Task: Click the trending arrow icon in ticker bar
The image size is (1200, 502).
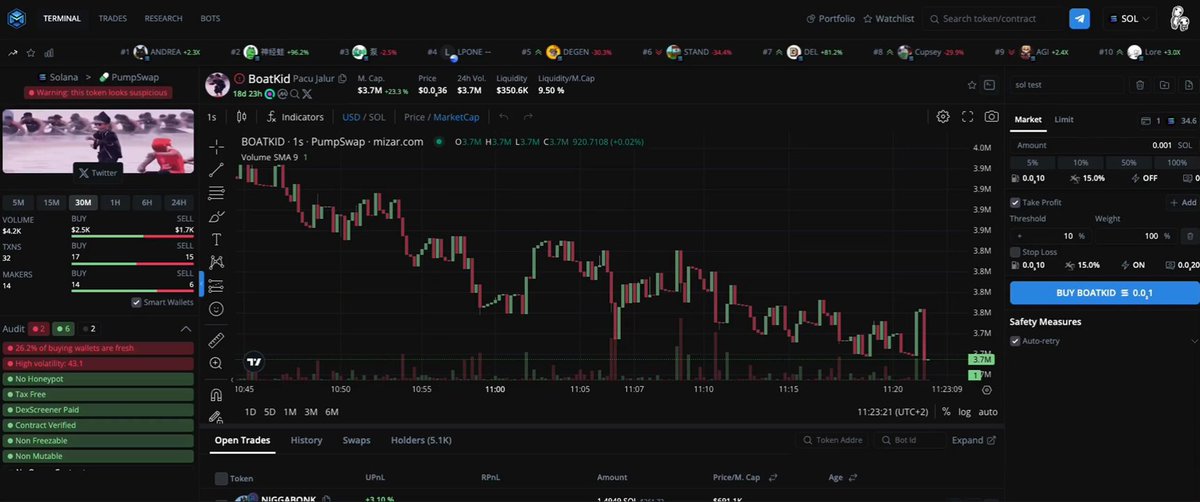Action: [14, 52]
